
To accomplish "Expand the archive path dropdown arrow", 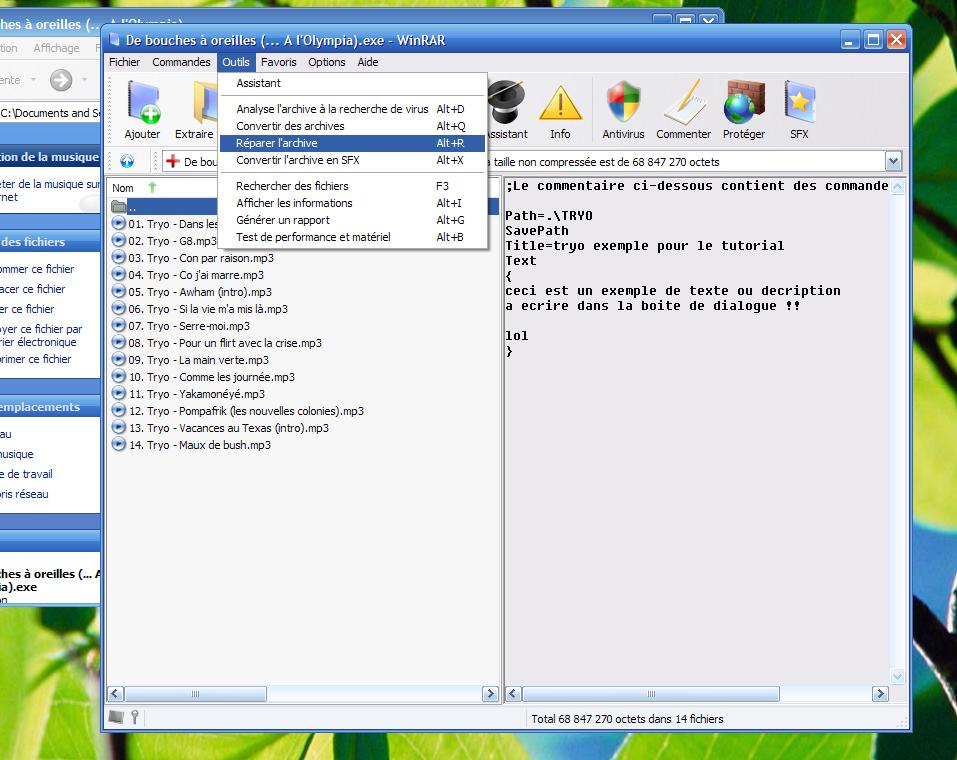I will pos(893,162).
